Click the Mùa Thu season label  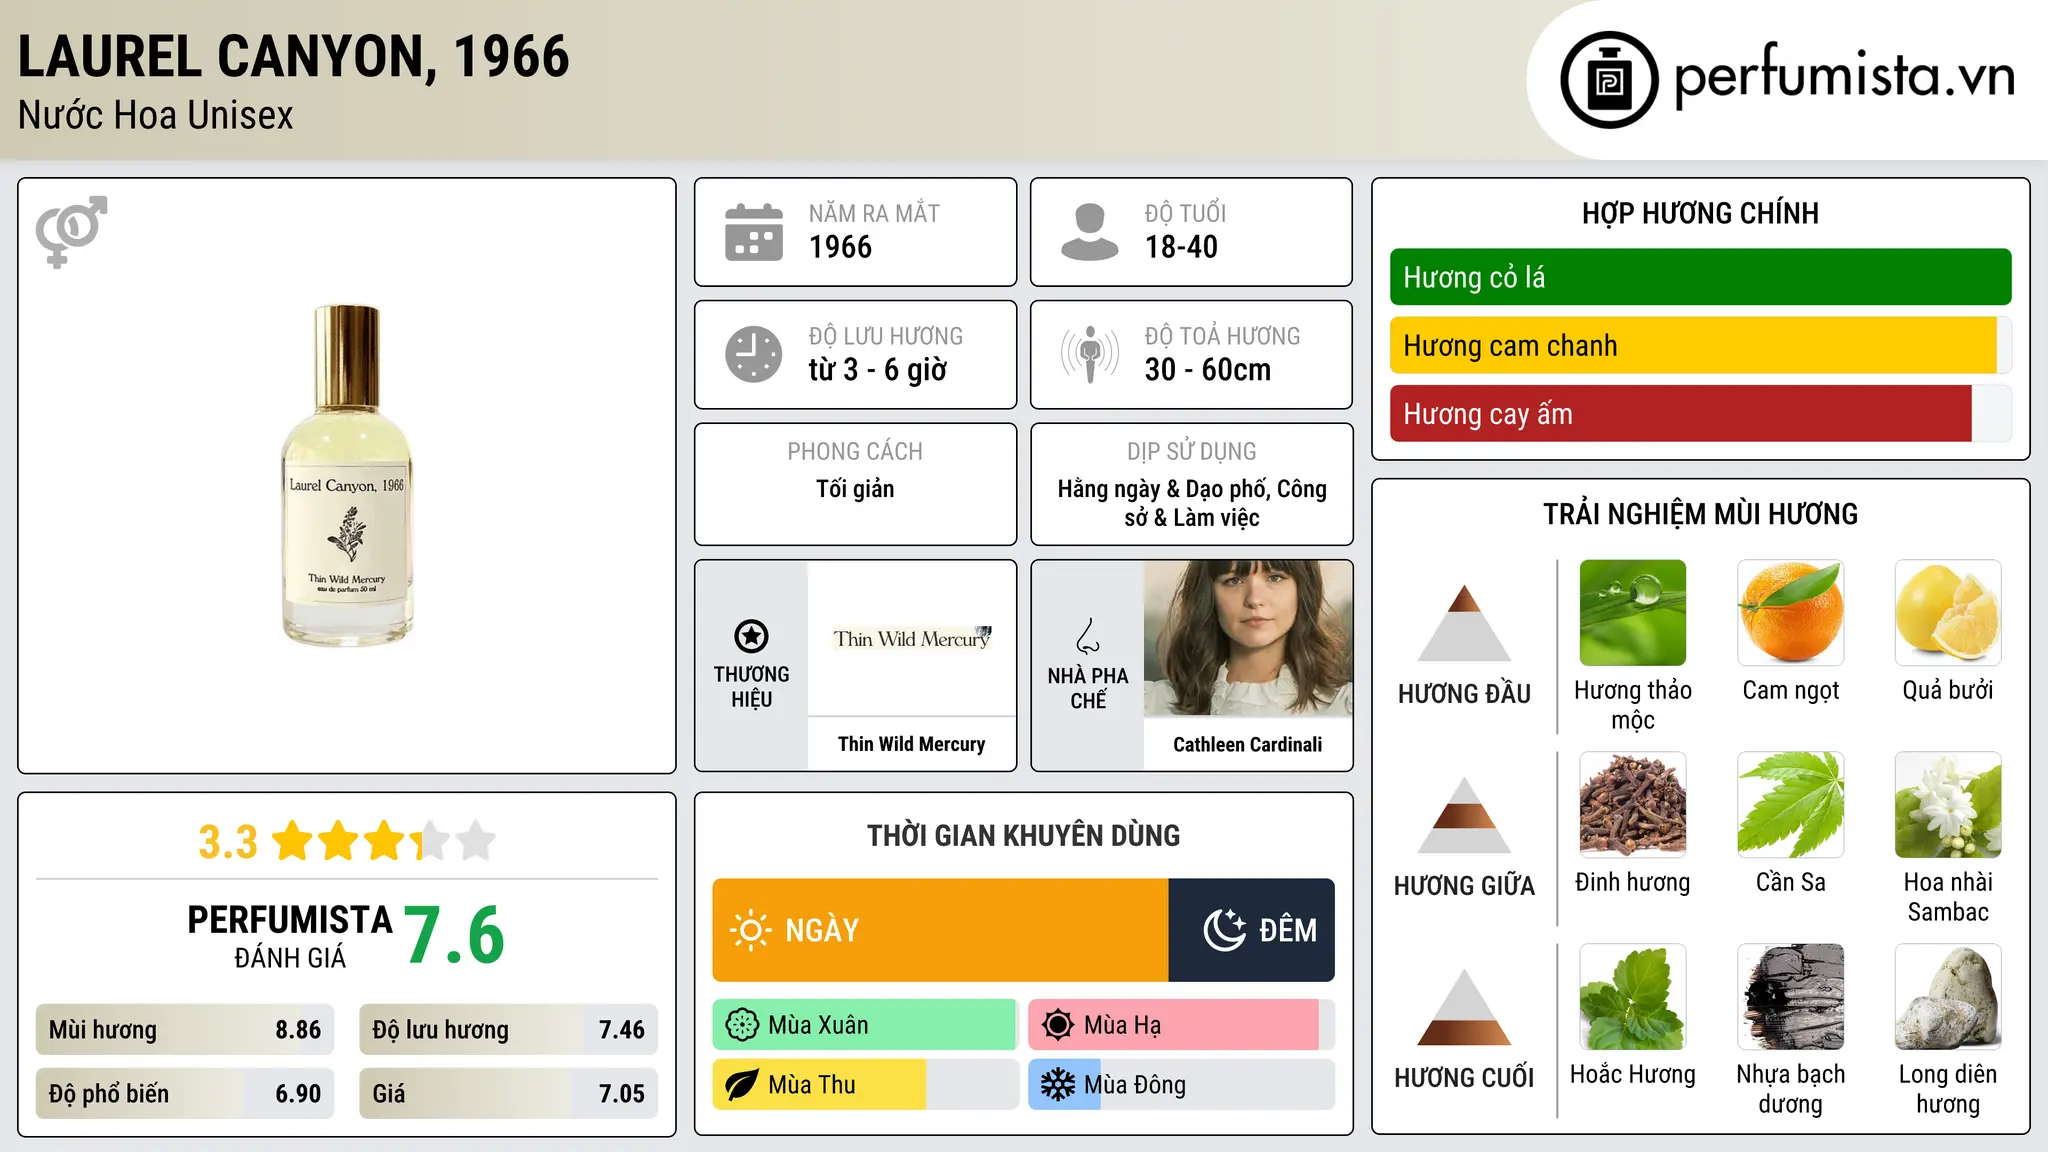tap(812, 1085)
